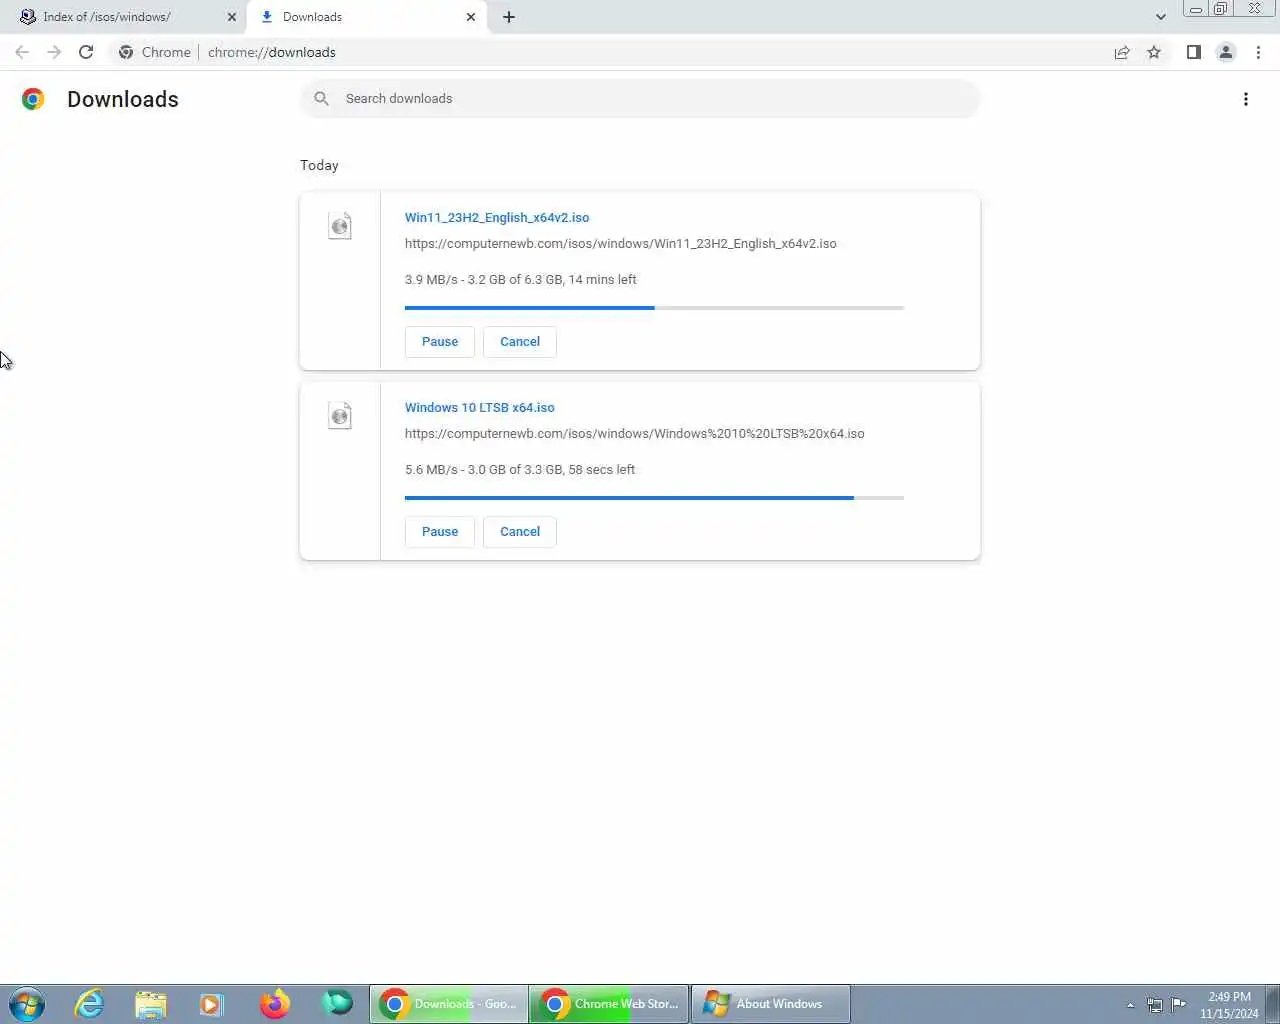Screen dimensions: 1280x1024
Task: Click the taskbar clock showing 2:49 PM
Action: [x=1229, y=1005]
